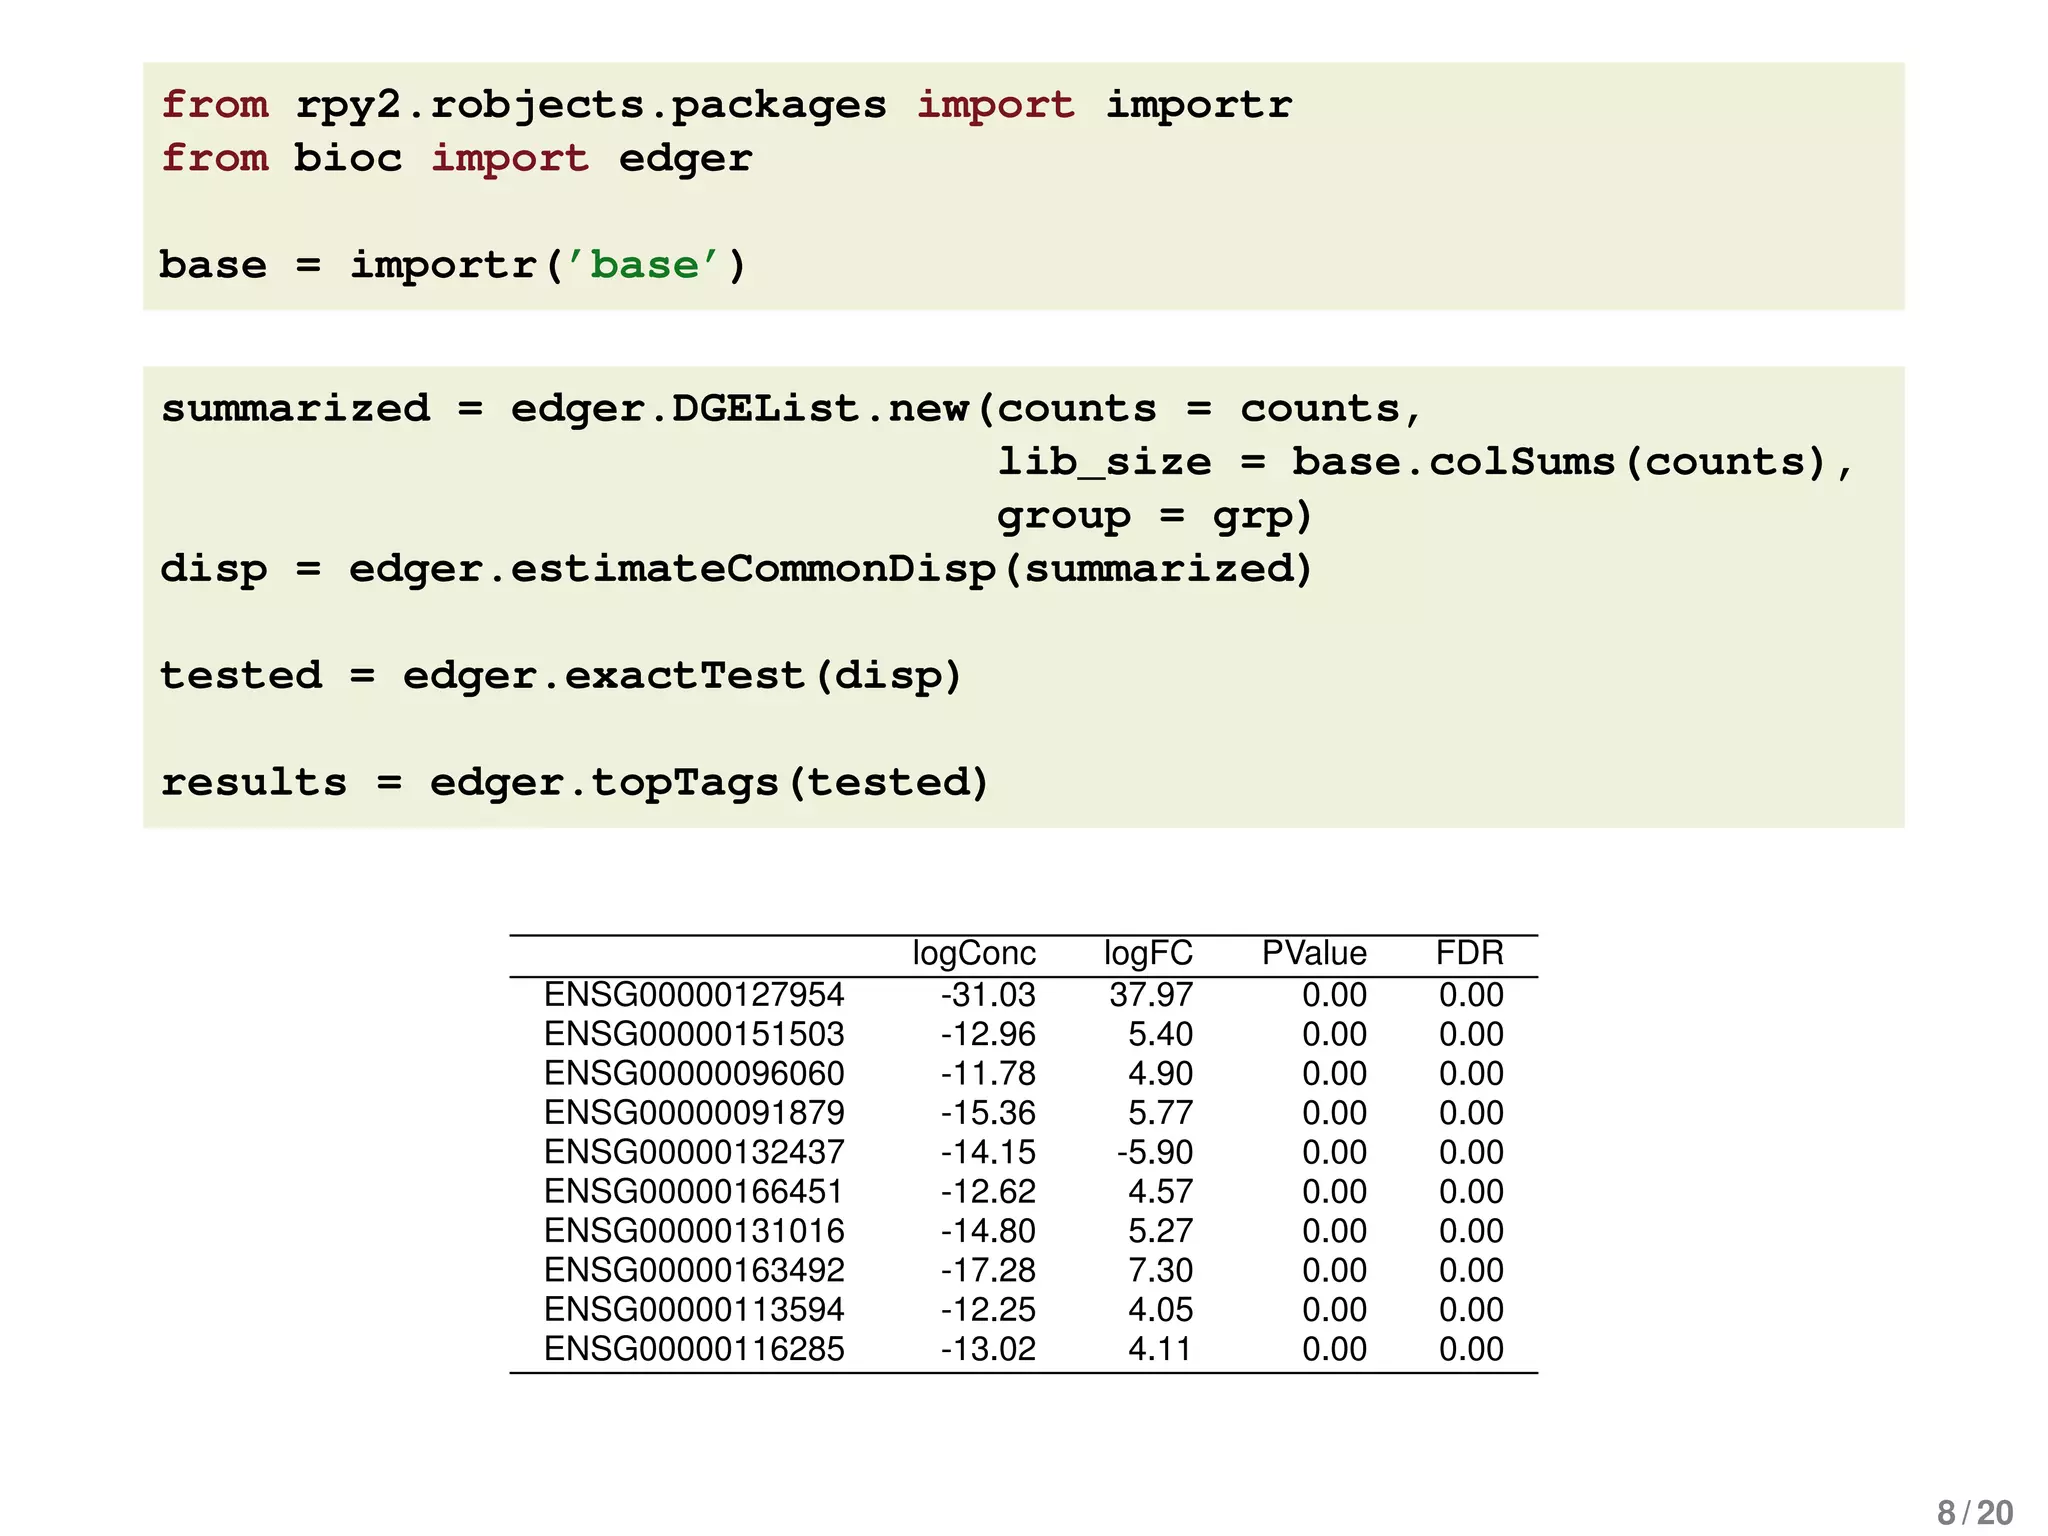Click the ENSG00000132437 gene ID

(x=694, y=1152)
